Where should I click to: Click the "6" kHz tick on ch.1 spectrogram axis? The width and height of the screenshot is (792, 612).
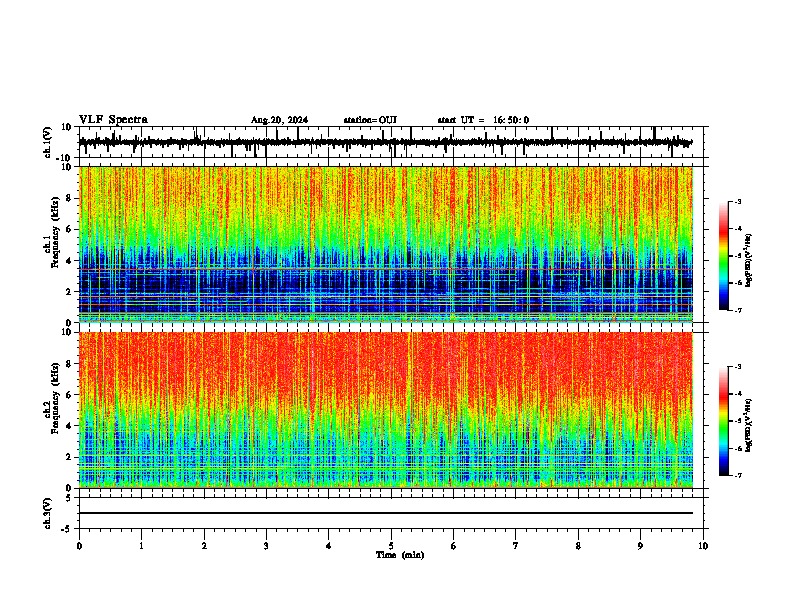pyautogui.click(x=70, y=229)
